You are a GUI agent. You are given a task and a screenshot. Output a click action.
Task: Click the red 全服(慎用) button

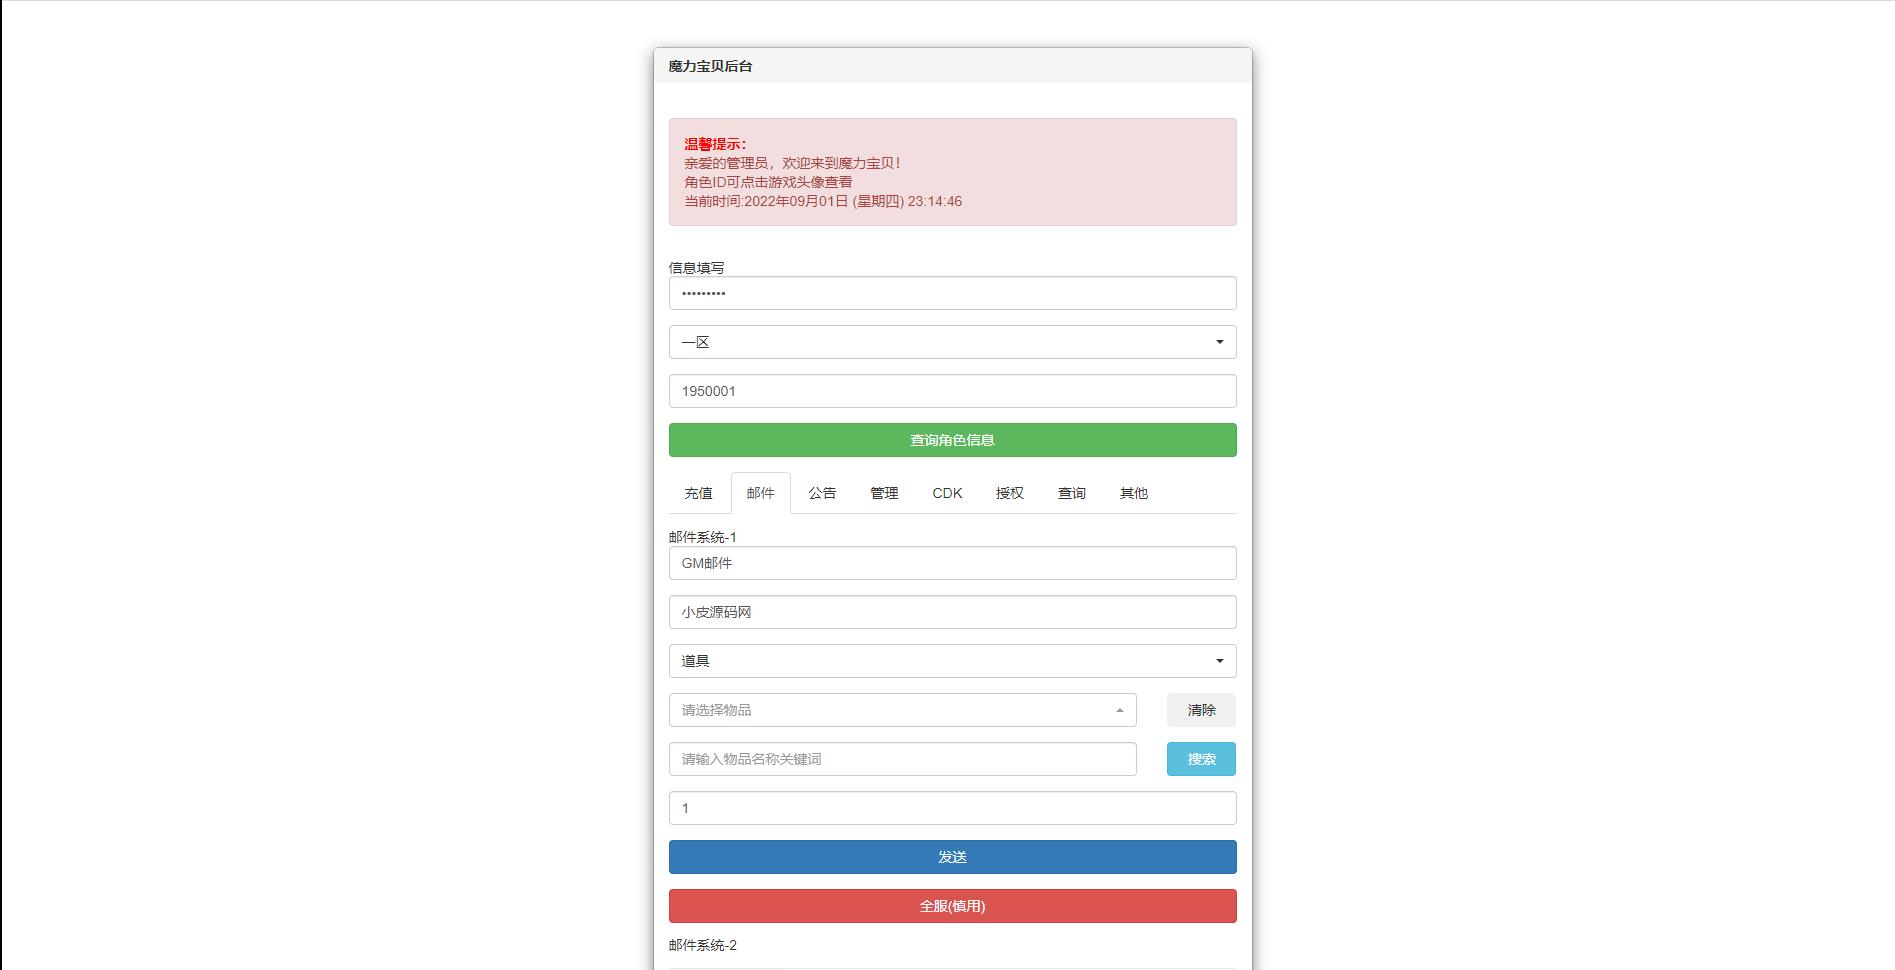[x=952, y=905]
